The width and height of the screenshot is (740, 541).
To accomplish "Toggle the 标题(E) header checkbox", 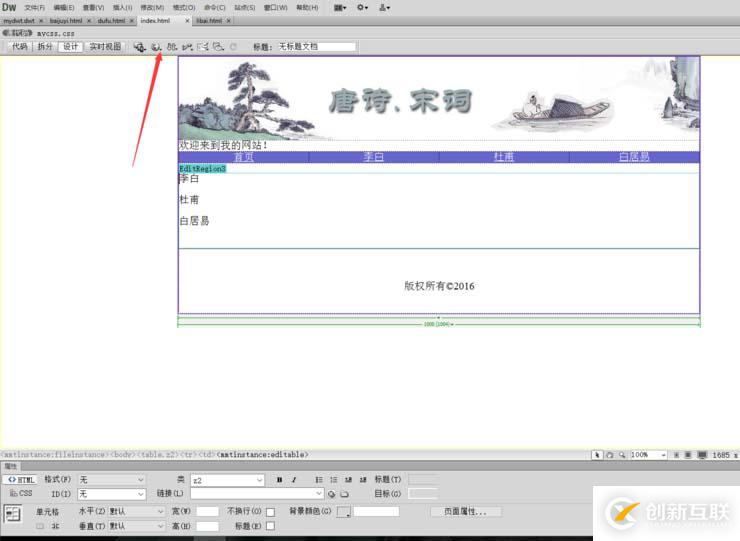I will (270, 526).
